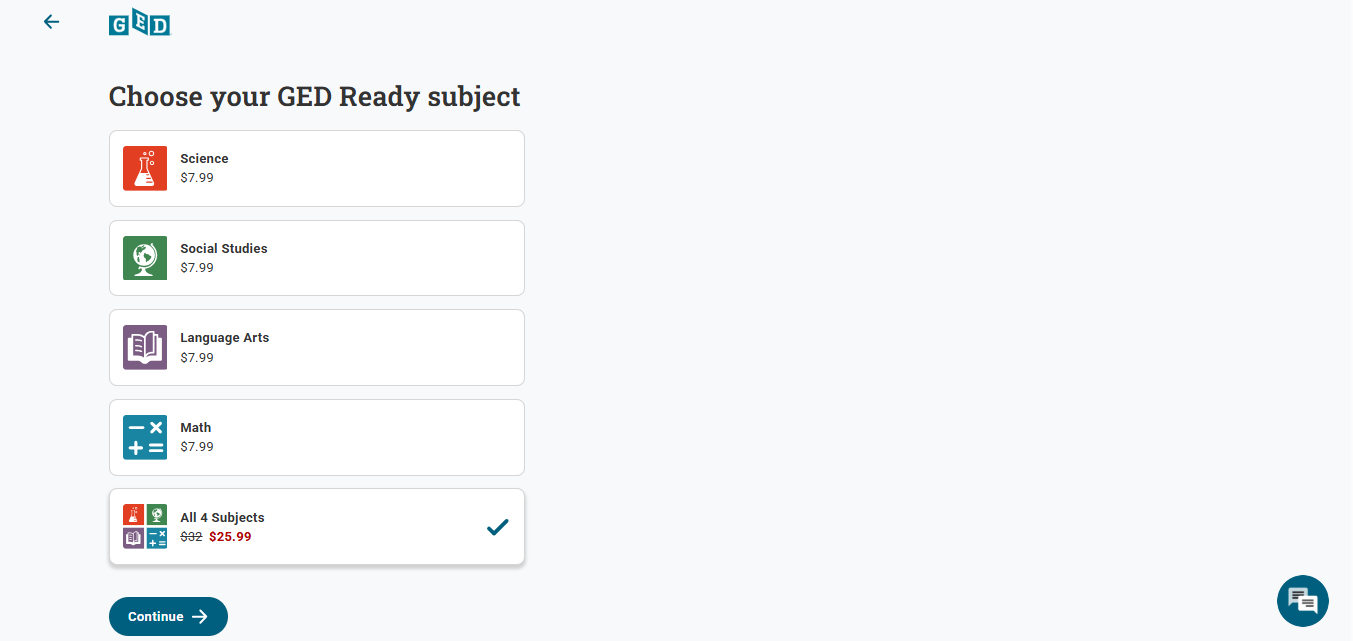Viewport: 1353px width, 641px height.
Task: Click the Math label text
Action: 195,428
